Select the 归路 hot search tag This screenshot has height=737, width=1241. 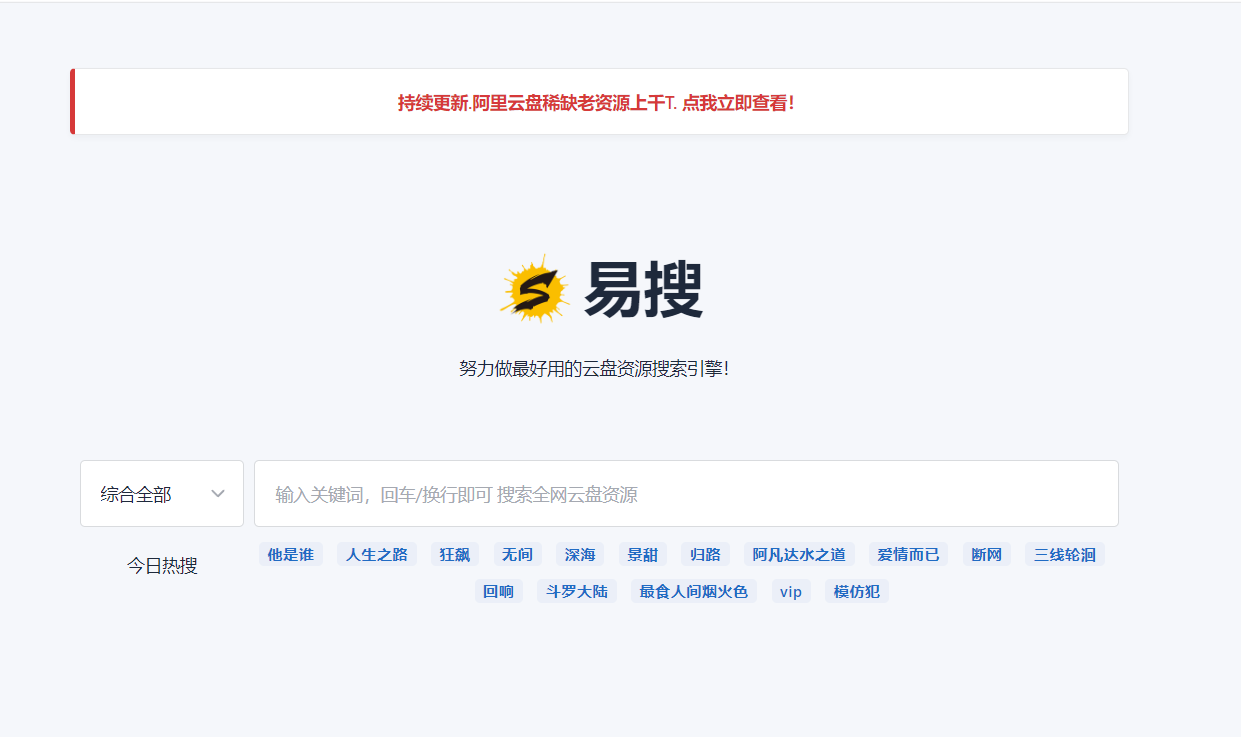(x=705, y=554)
